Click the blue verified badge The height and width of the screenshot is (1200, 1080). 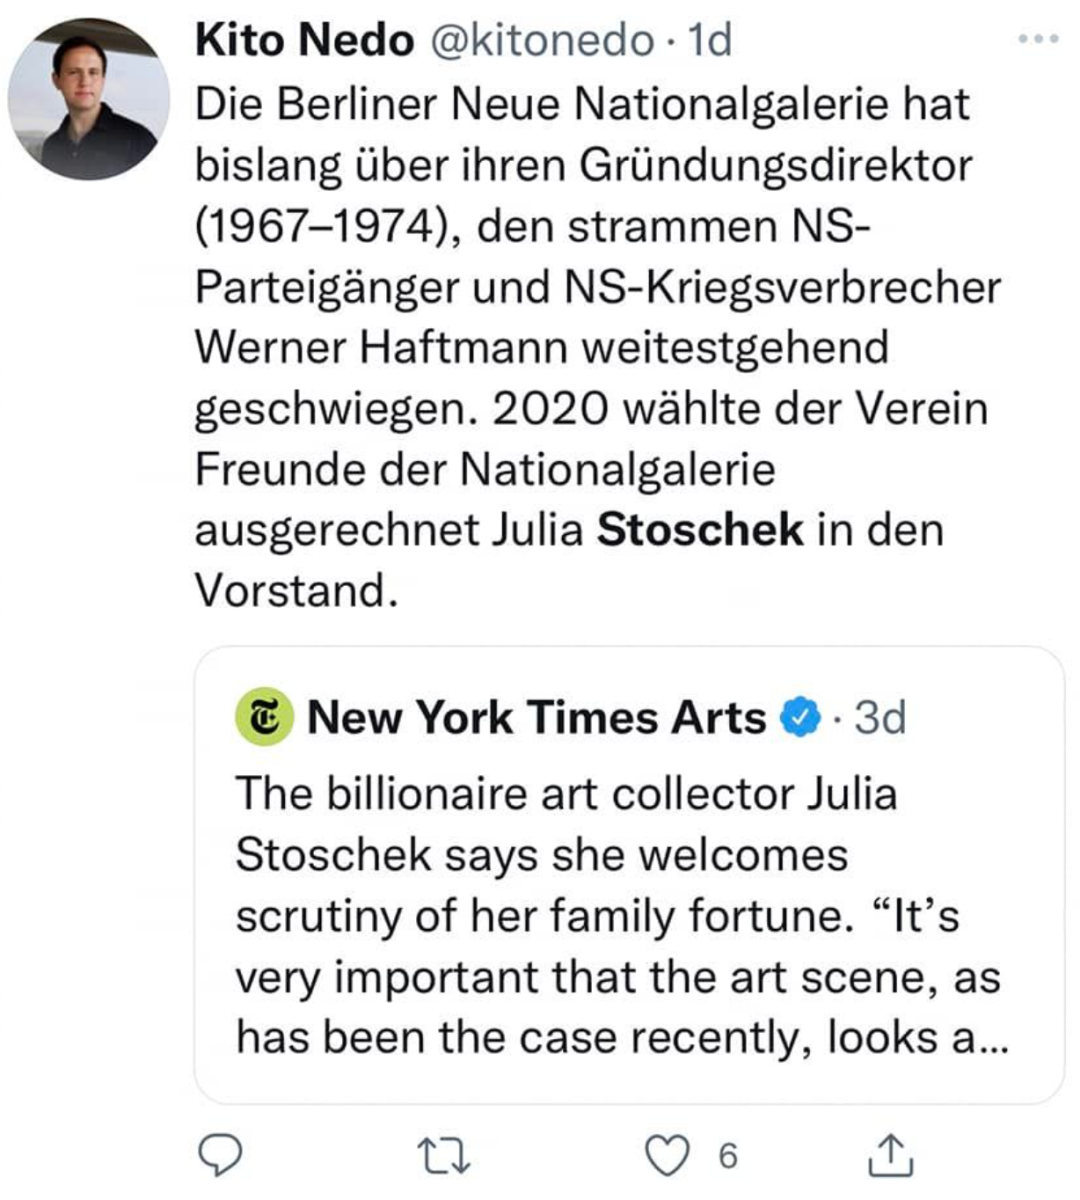pos(800,718)
